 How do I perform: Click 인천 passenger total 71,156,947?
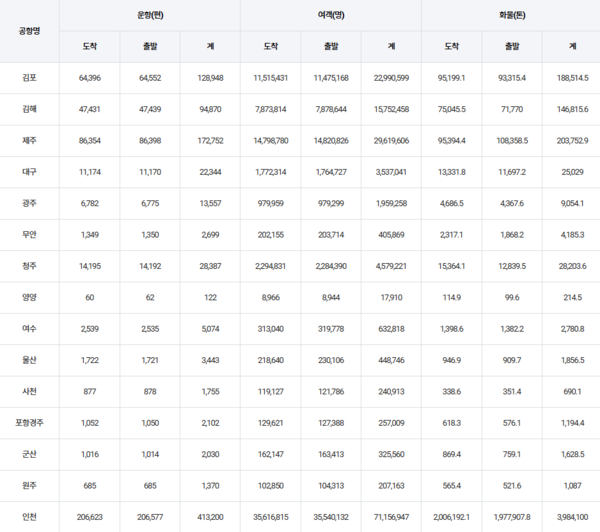[391, 517]
